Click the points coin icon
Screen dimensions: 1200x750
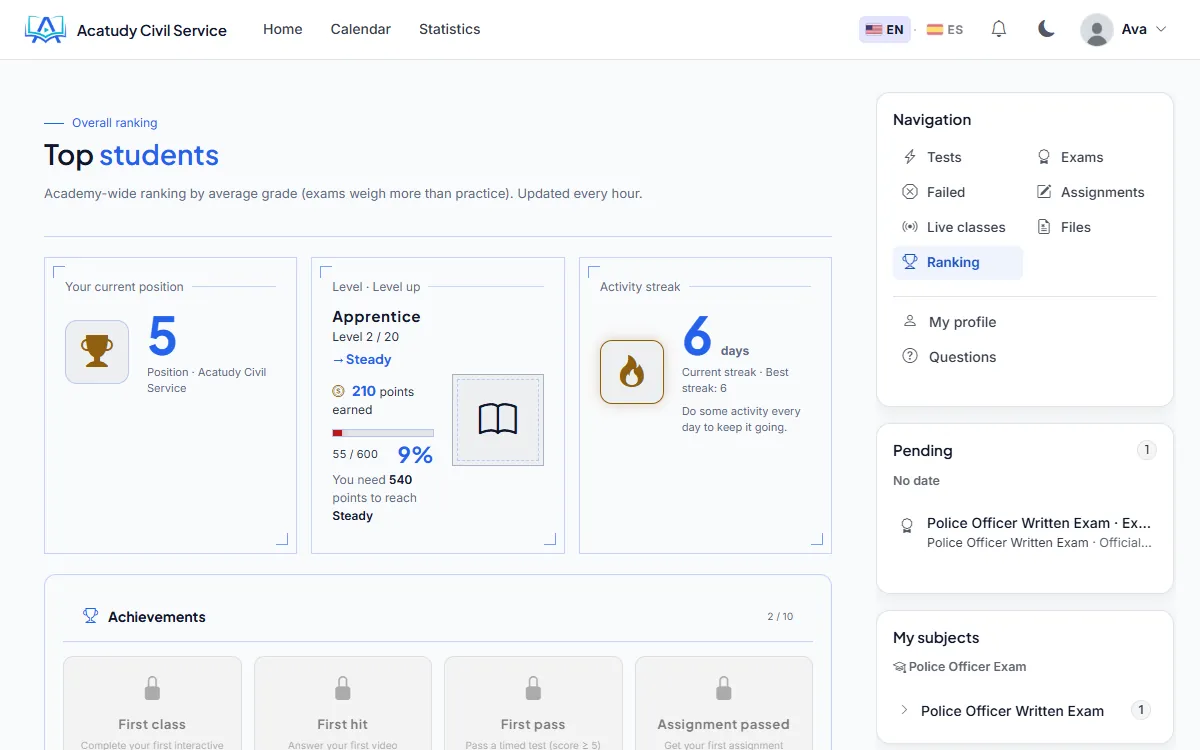tap(338, 391)
